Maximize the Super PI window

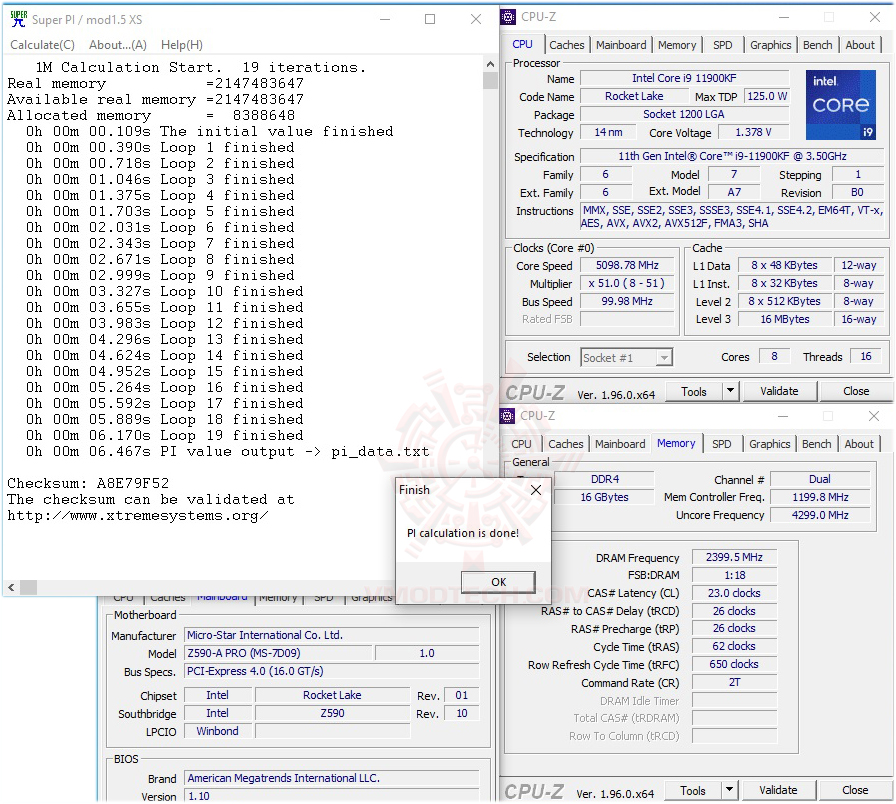[x=430, y=19]
